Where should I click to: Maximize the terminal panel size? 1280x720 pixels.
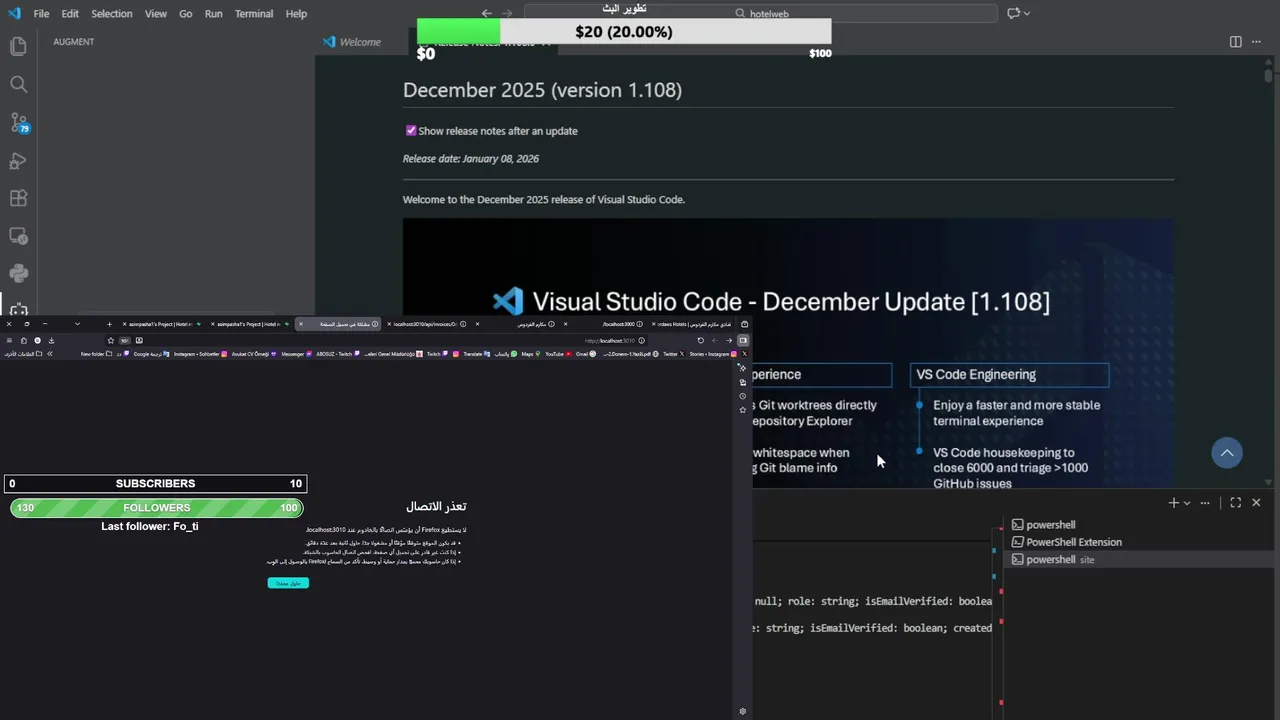click(x=1236, y=503)
